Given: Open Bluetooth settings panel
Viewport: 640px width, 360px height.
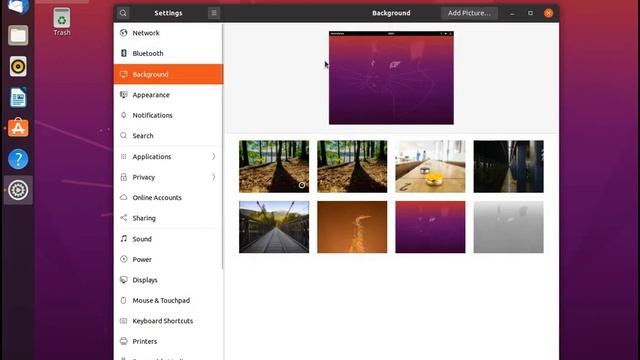Looking at the screenshot, I should pyautogui.click(x=168, y=53).
